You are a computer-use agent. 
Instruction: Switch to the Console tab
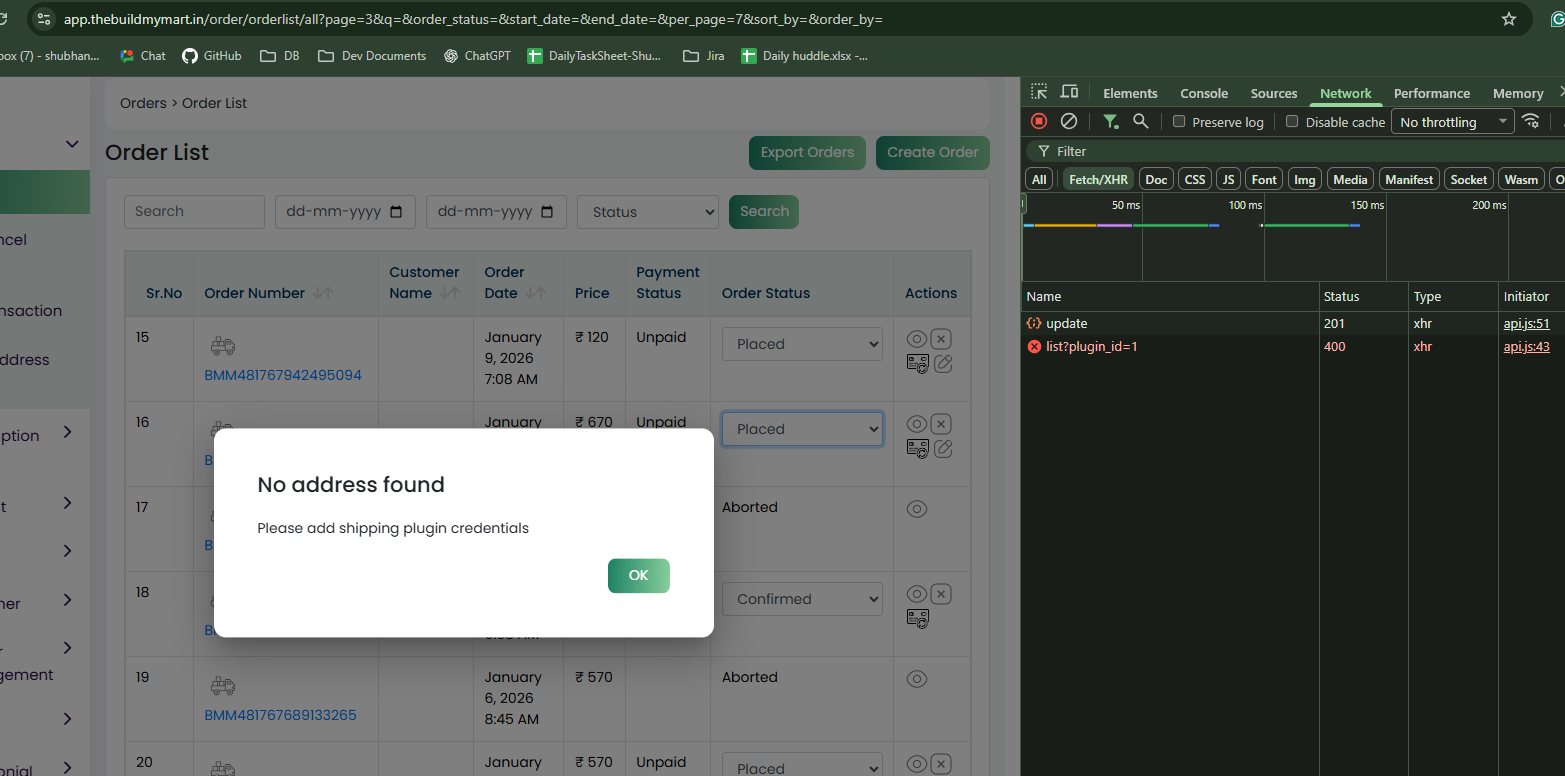(1204, 93)
